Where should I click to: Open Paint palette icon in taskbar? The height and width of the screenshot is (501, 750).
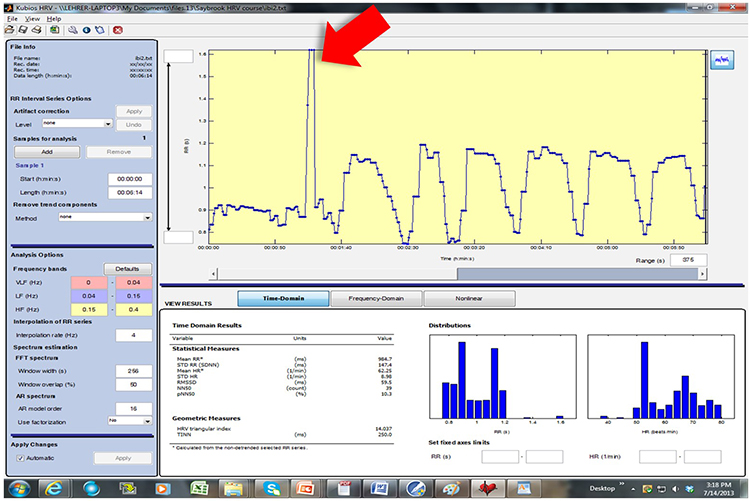451,489
